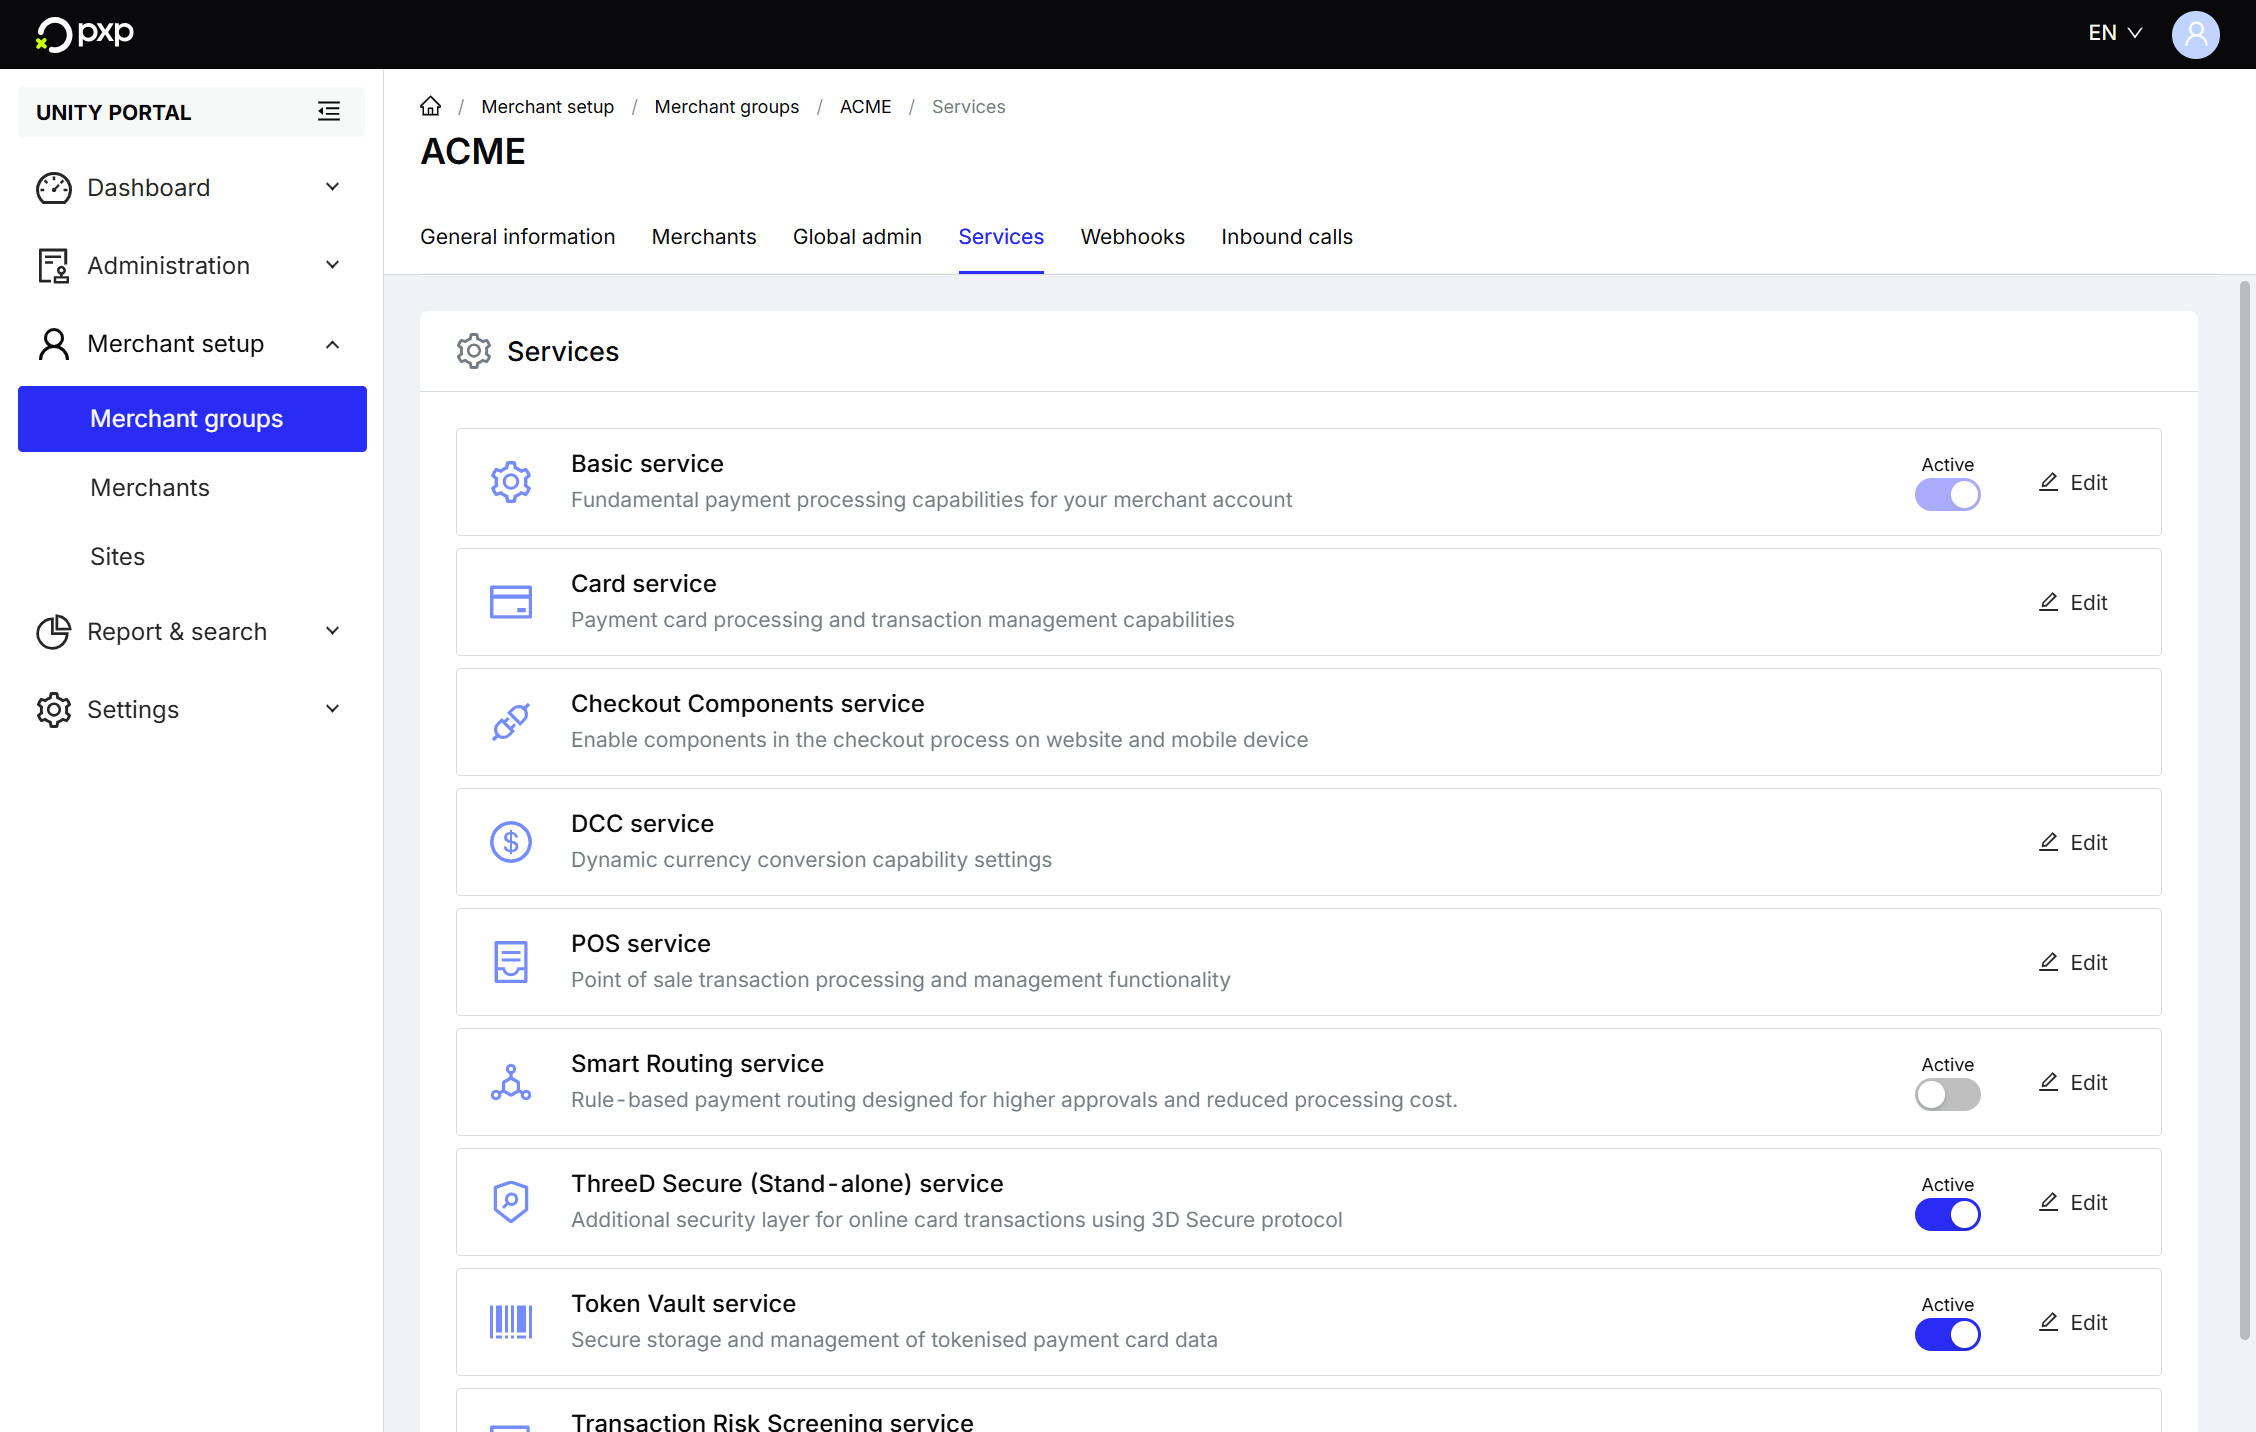
Task: Click the ACME breadcrumb link
Action: pyautogui.click(x=865, y=107)
